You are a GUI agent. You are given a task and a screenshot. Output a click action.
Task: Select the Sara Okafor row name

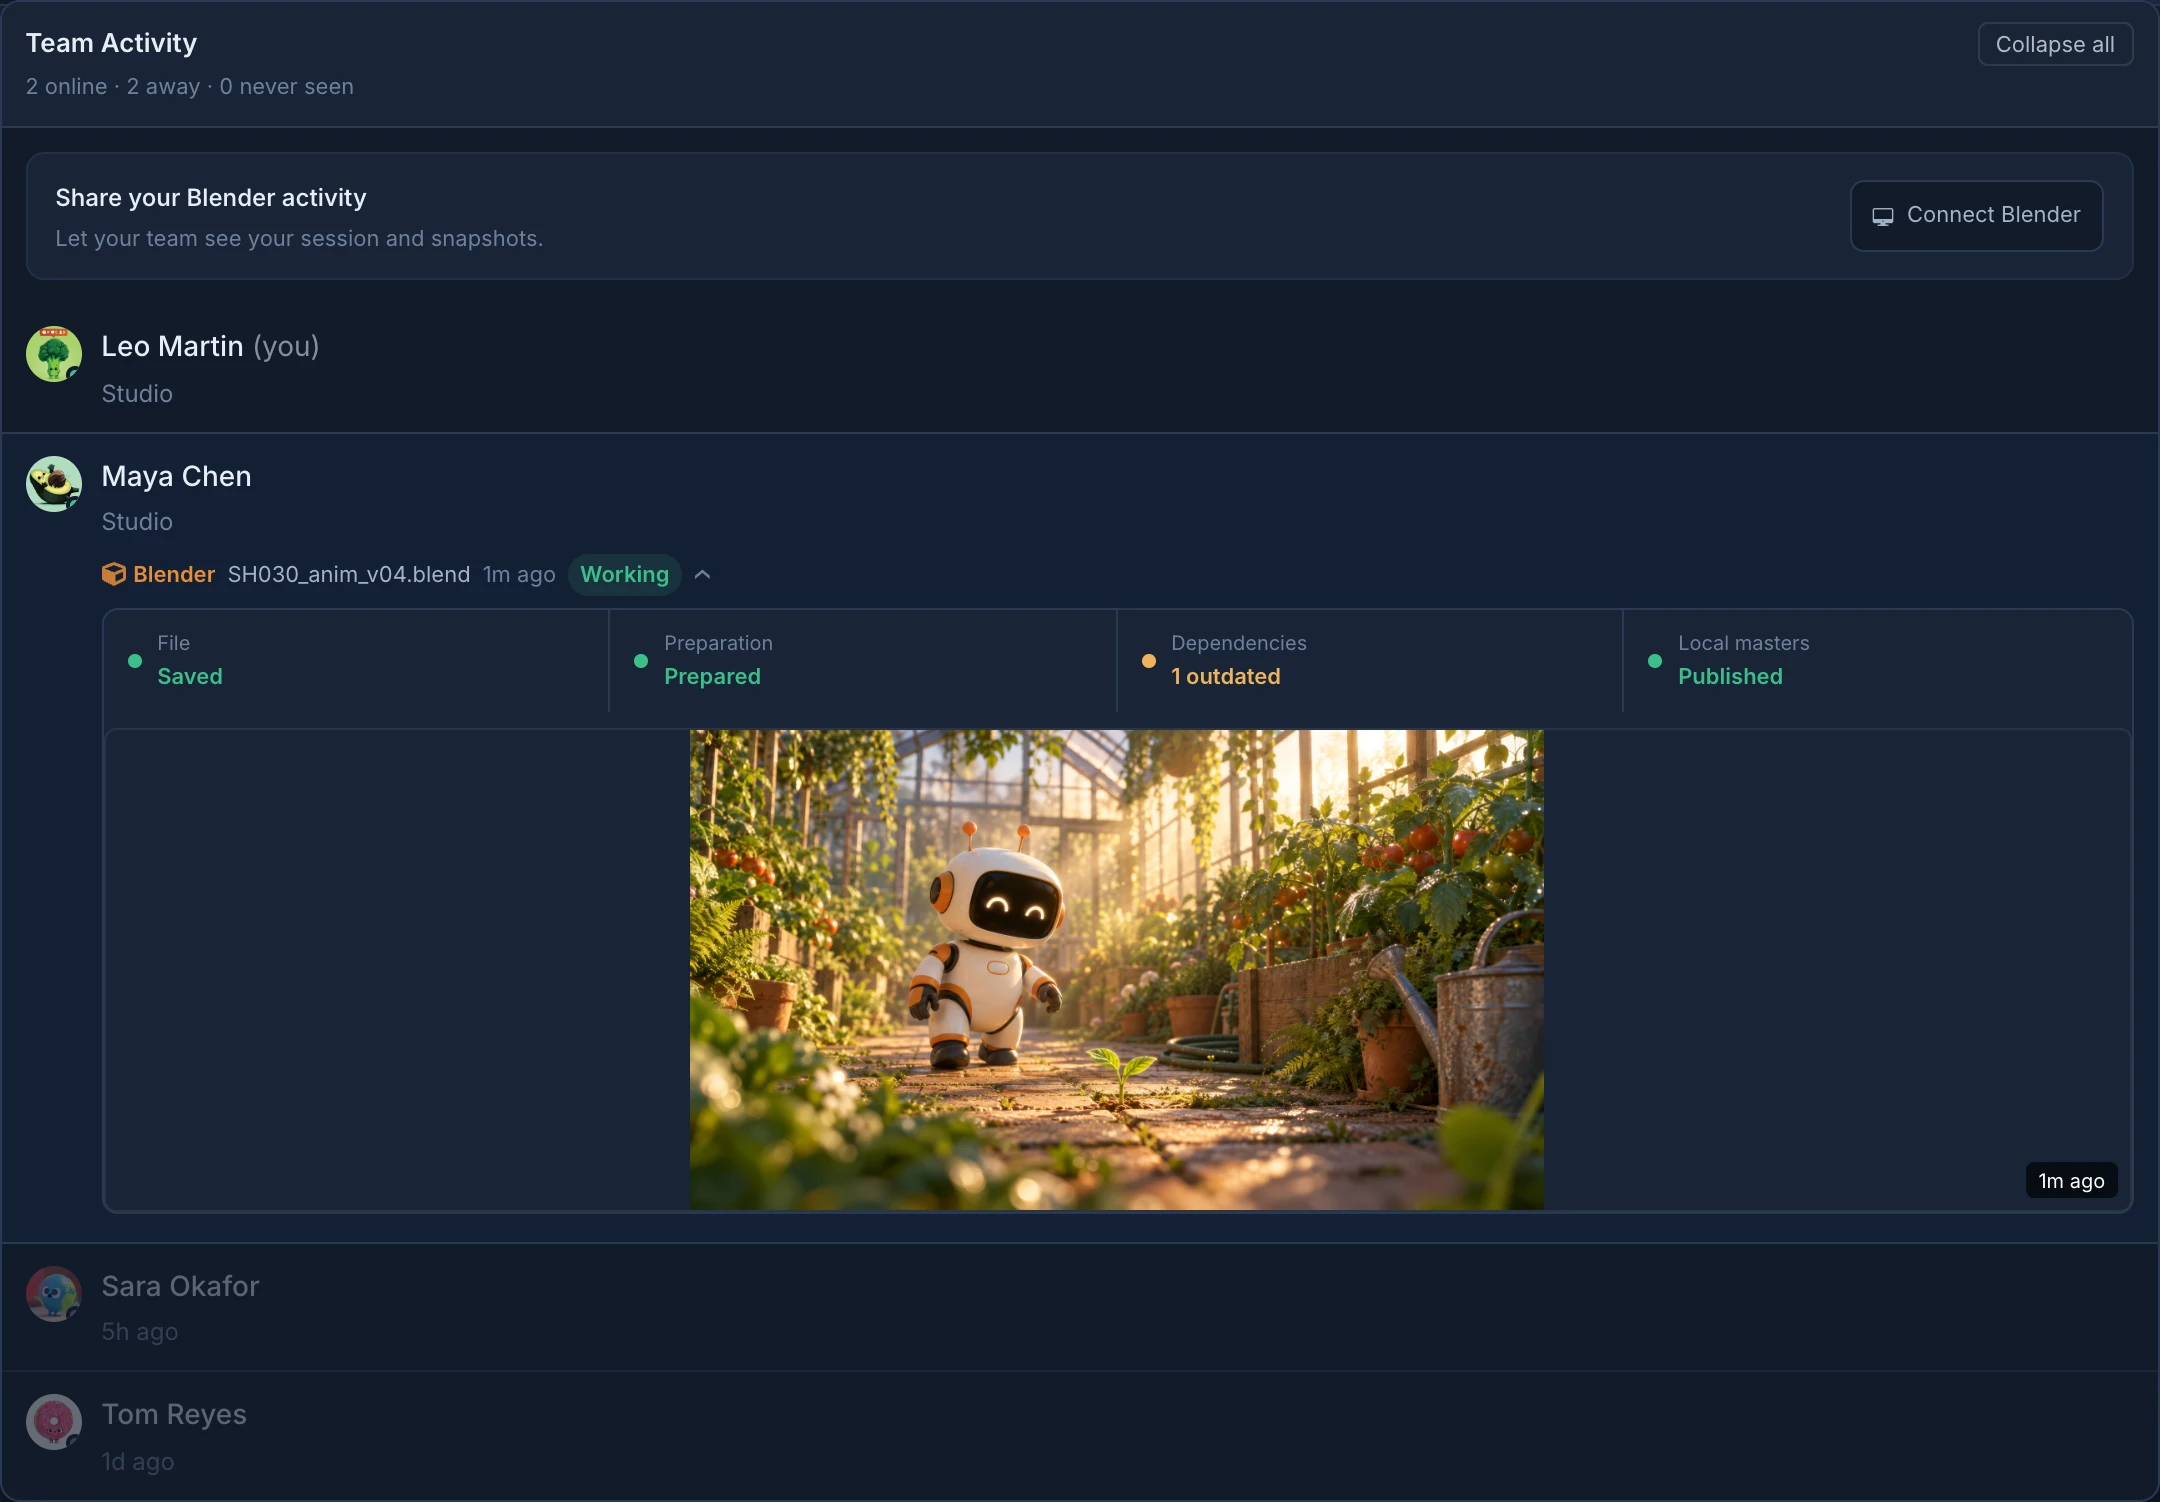[180, 1286]
